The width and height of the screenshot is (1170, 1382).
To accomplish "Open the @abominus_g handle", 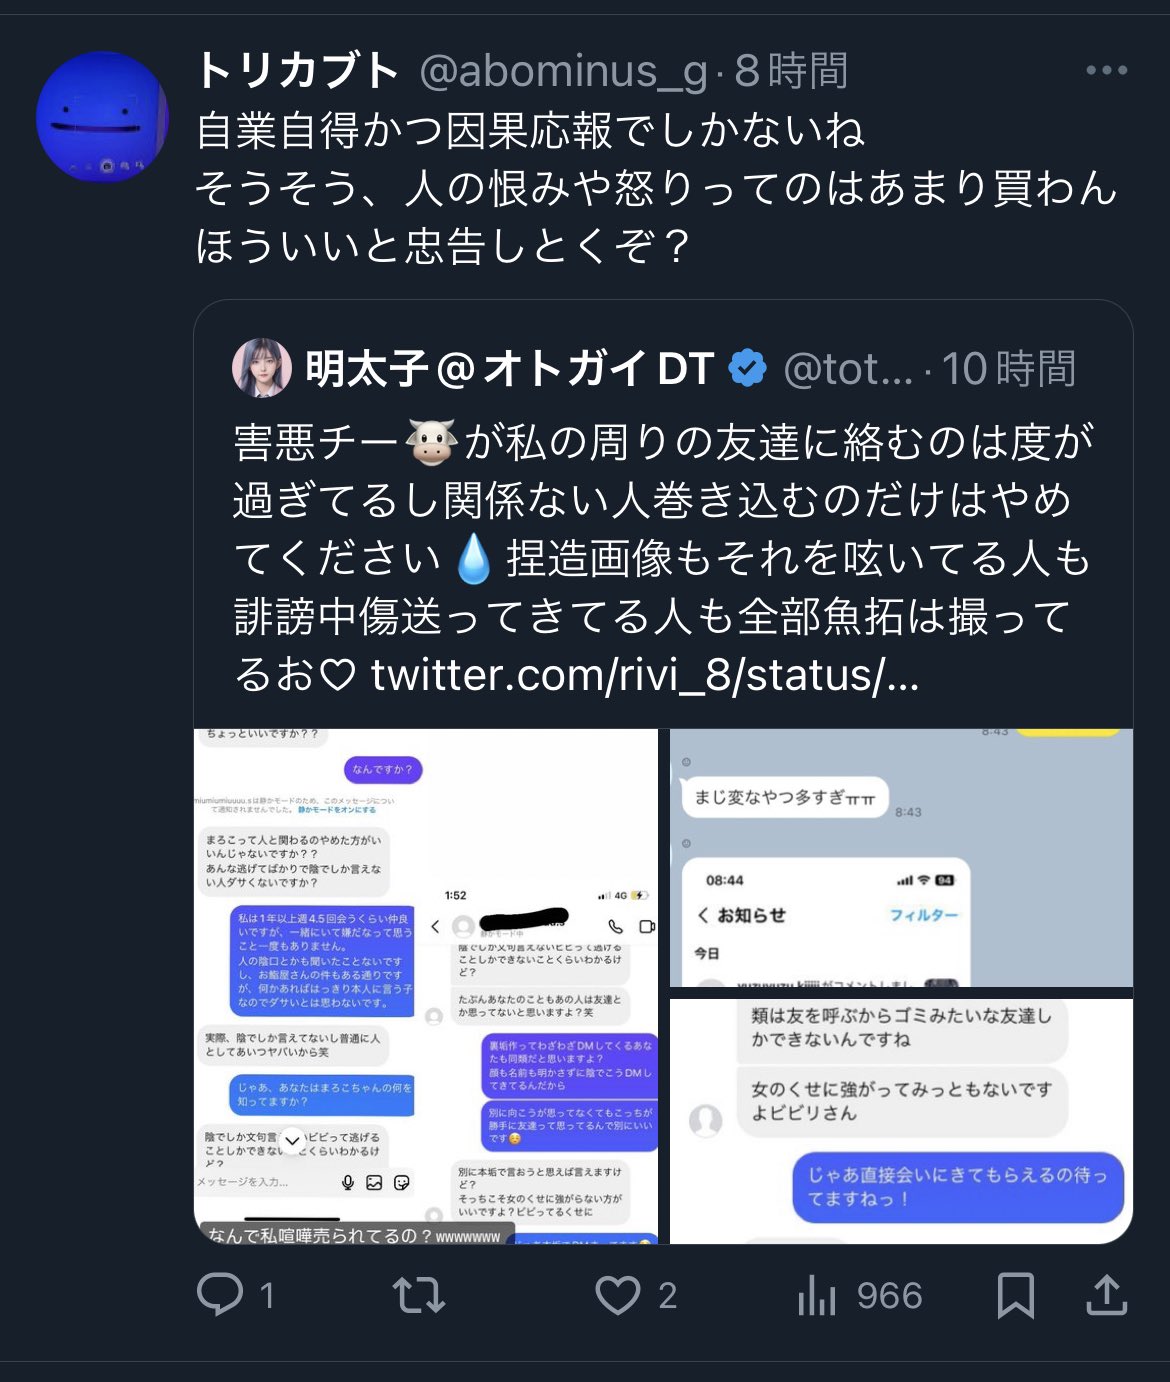I will coord(563,71).
